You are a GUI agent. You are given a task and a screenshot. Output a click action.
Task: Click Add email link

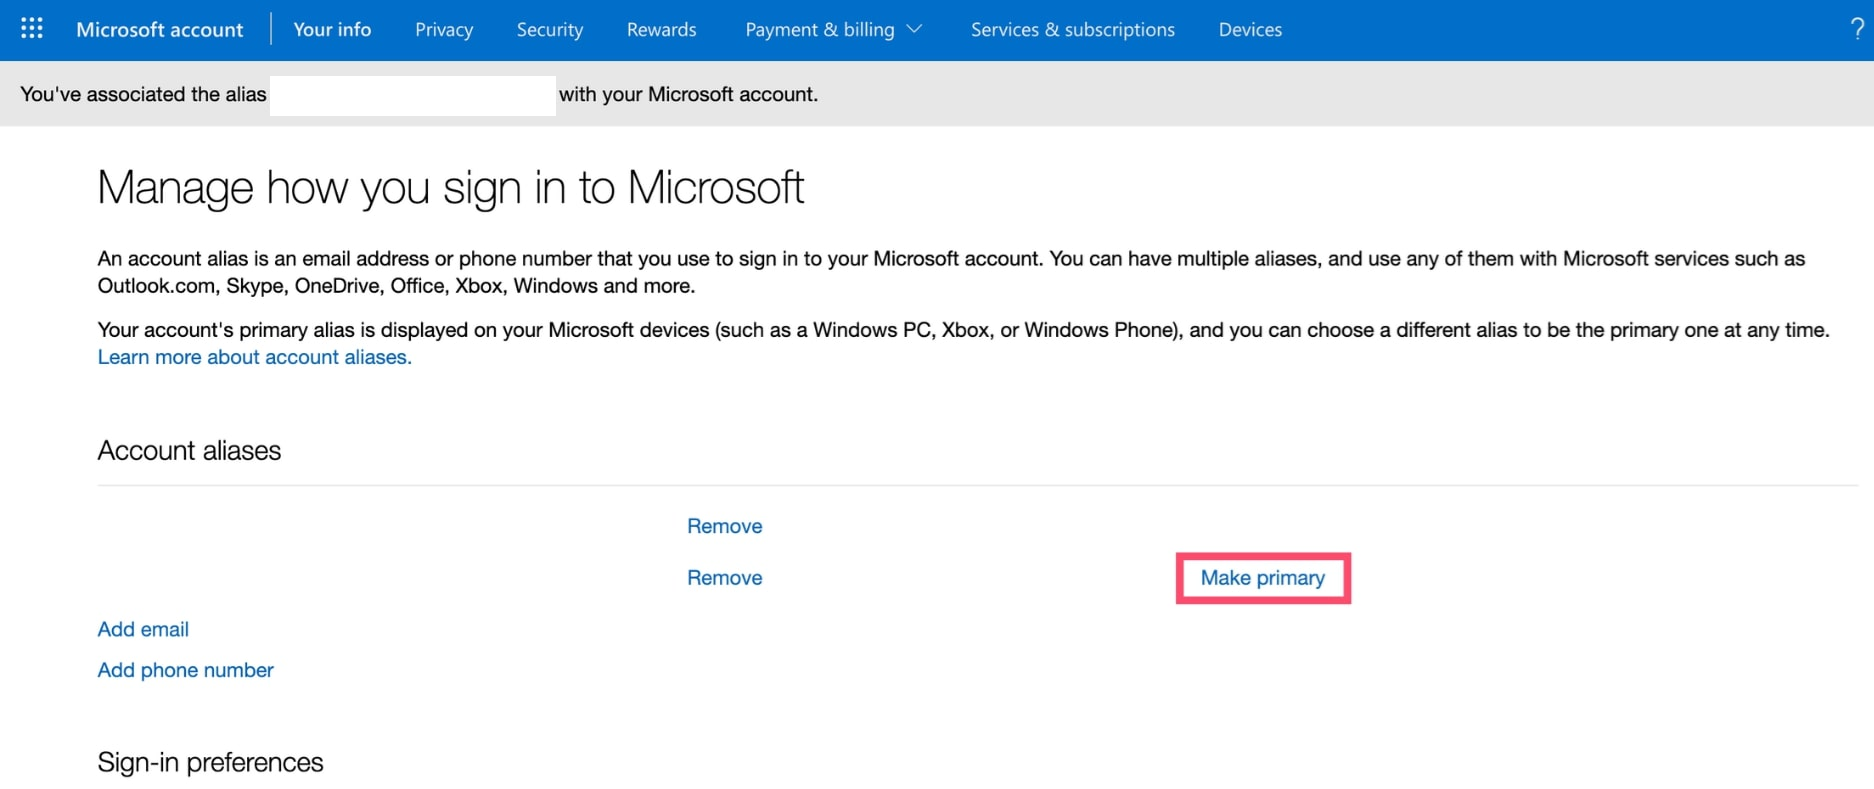143,629
